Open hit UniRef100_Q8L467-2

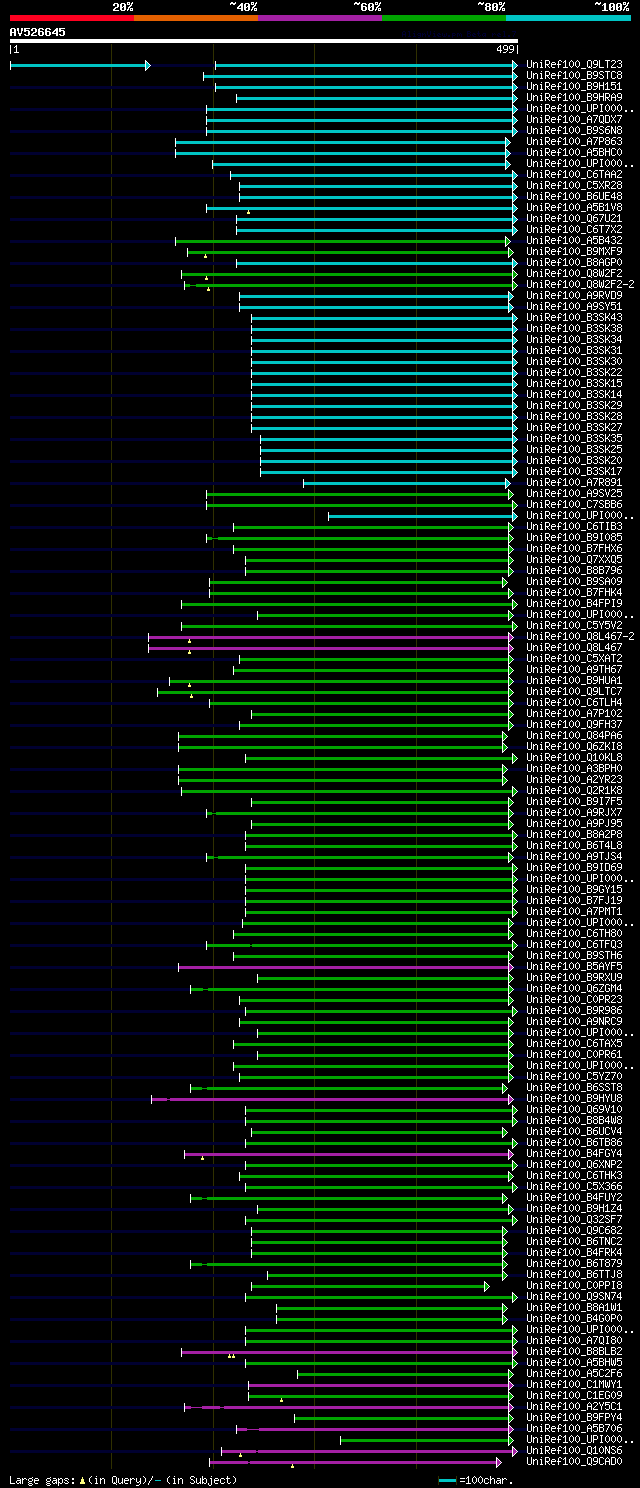(580, 637)
